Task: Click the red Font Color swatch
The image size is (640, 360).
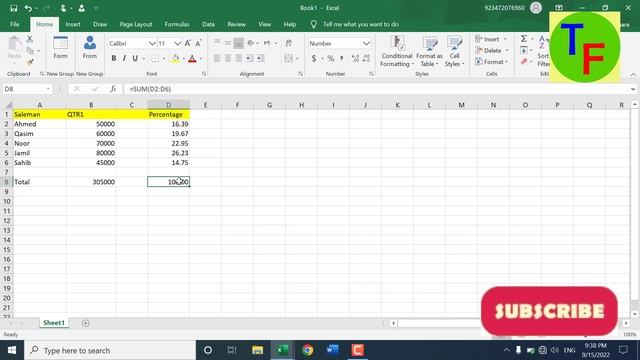Action: coord(192,59)
